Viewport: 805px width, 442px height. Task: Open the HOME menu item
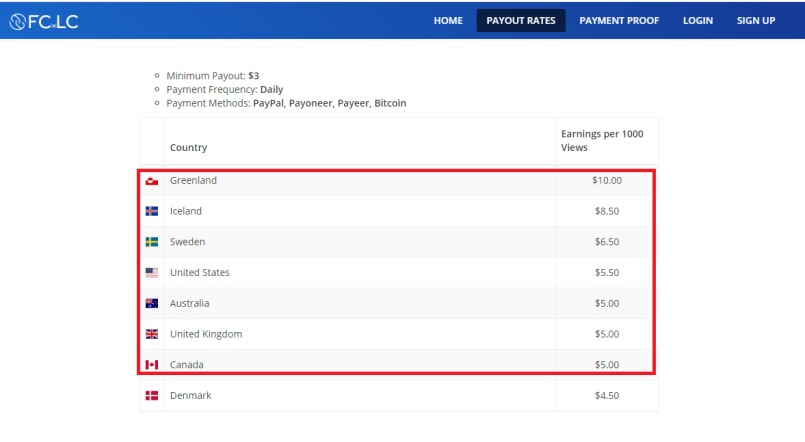point(448,21)
